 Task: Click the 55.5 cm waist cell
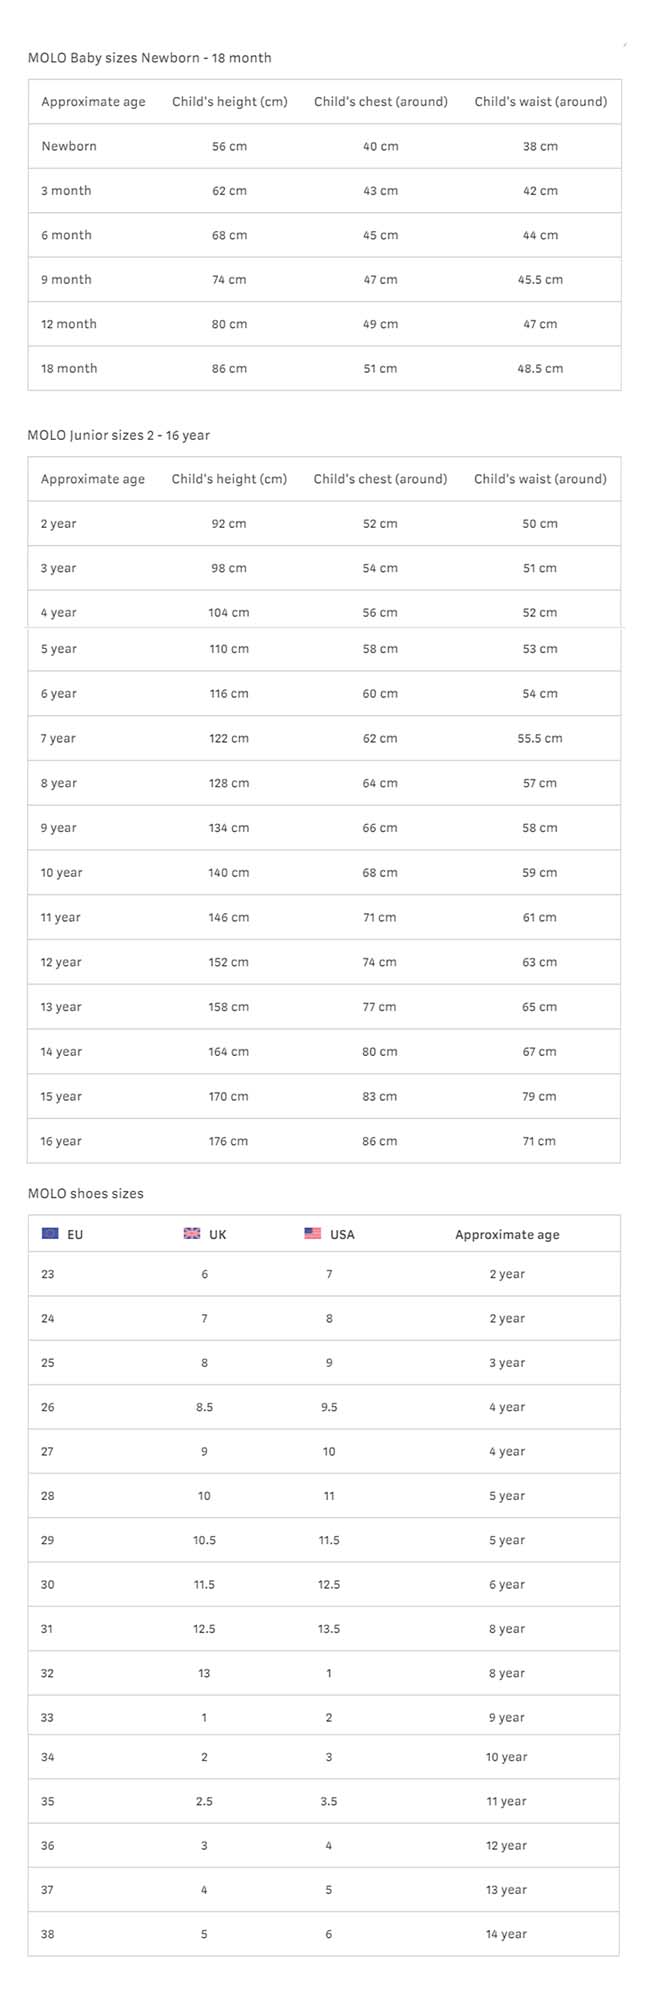pos(540,738)
